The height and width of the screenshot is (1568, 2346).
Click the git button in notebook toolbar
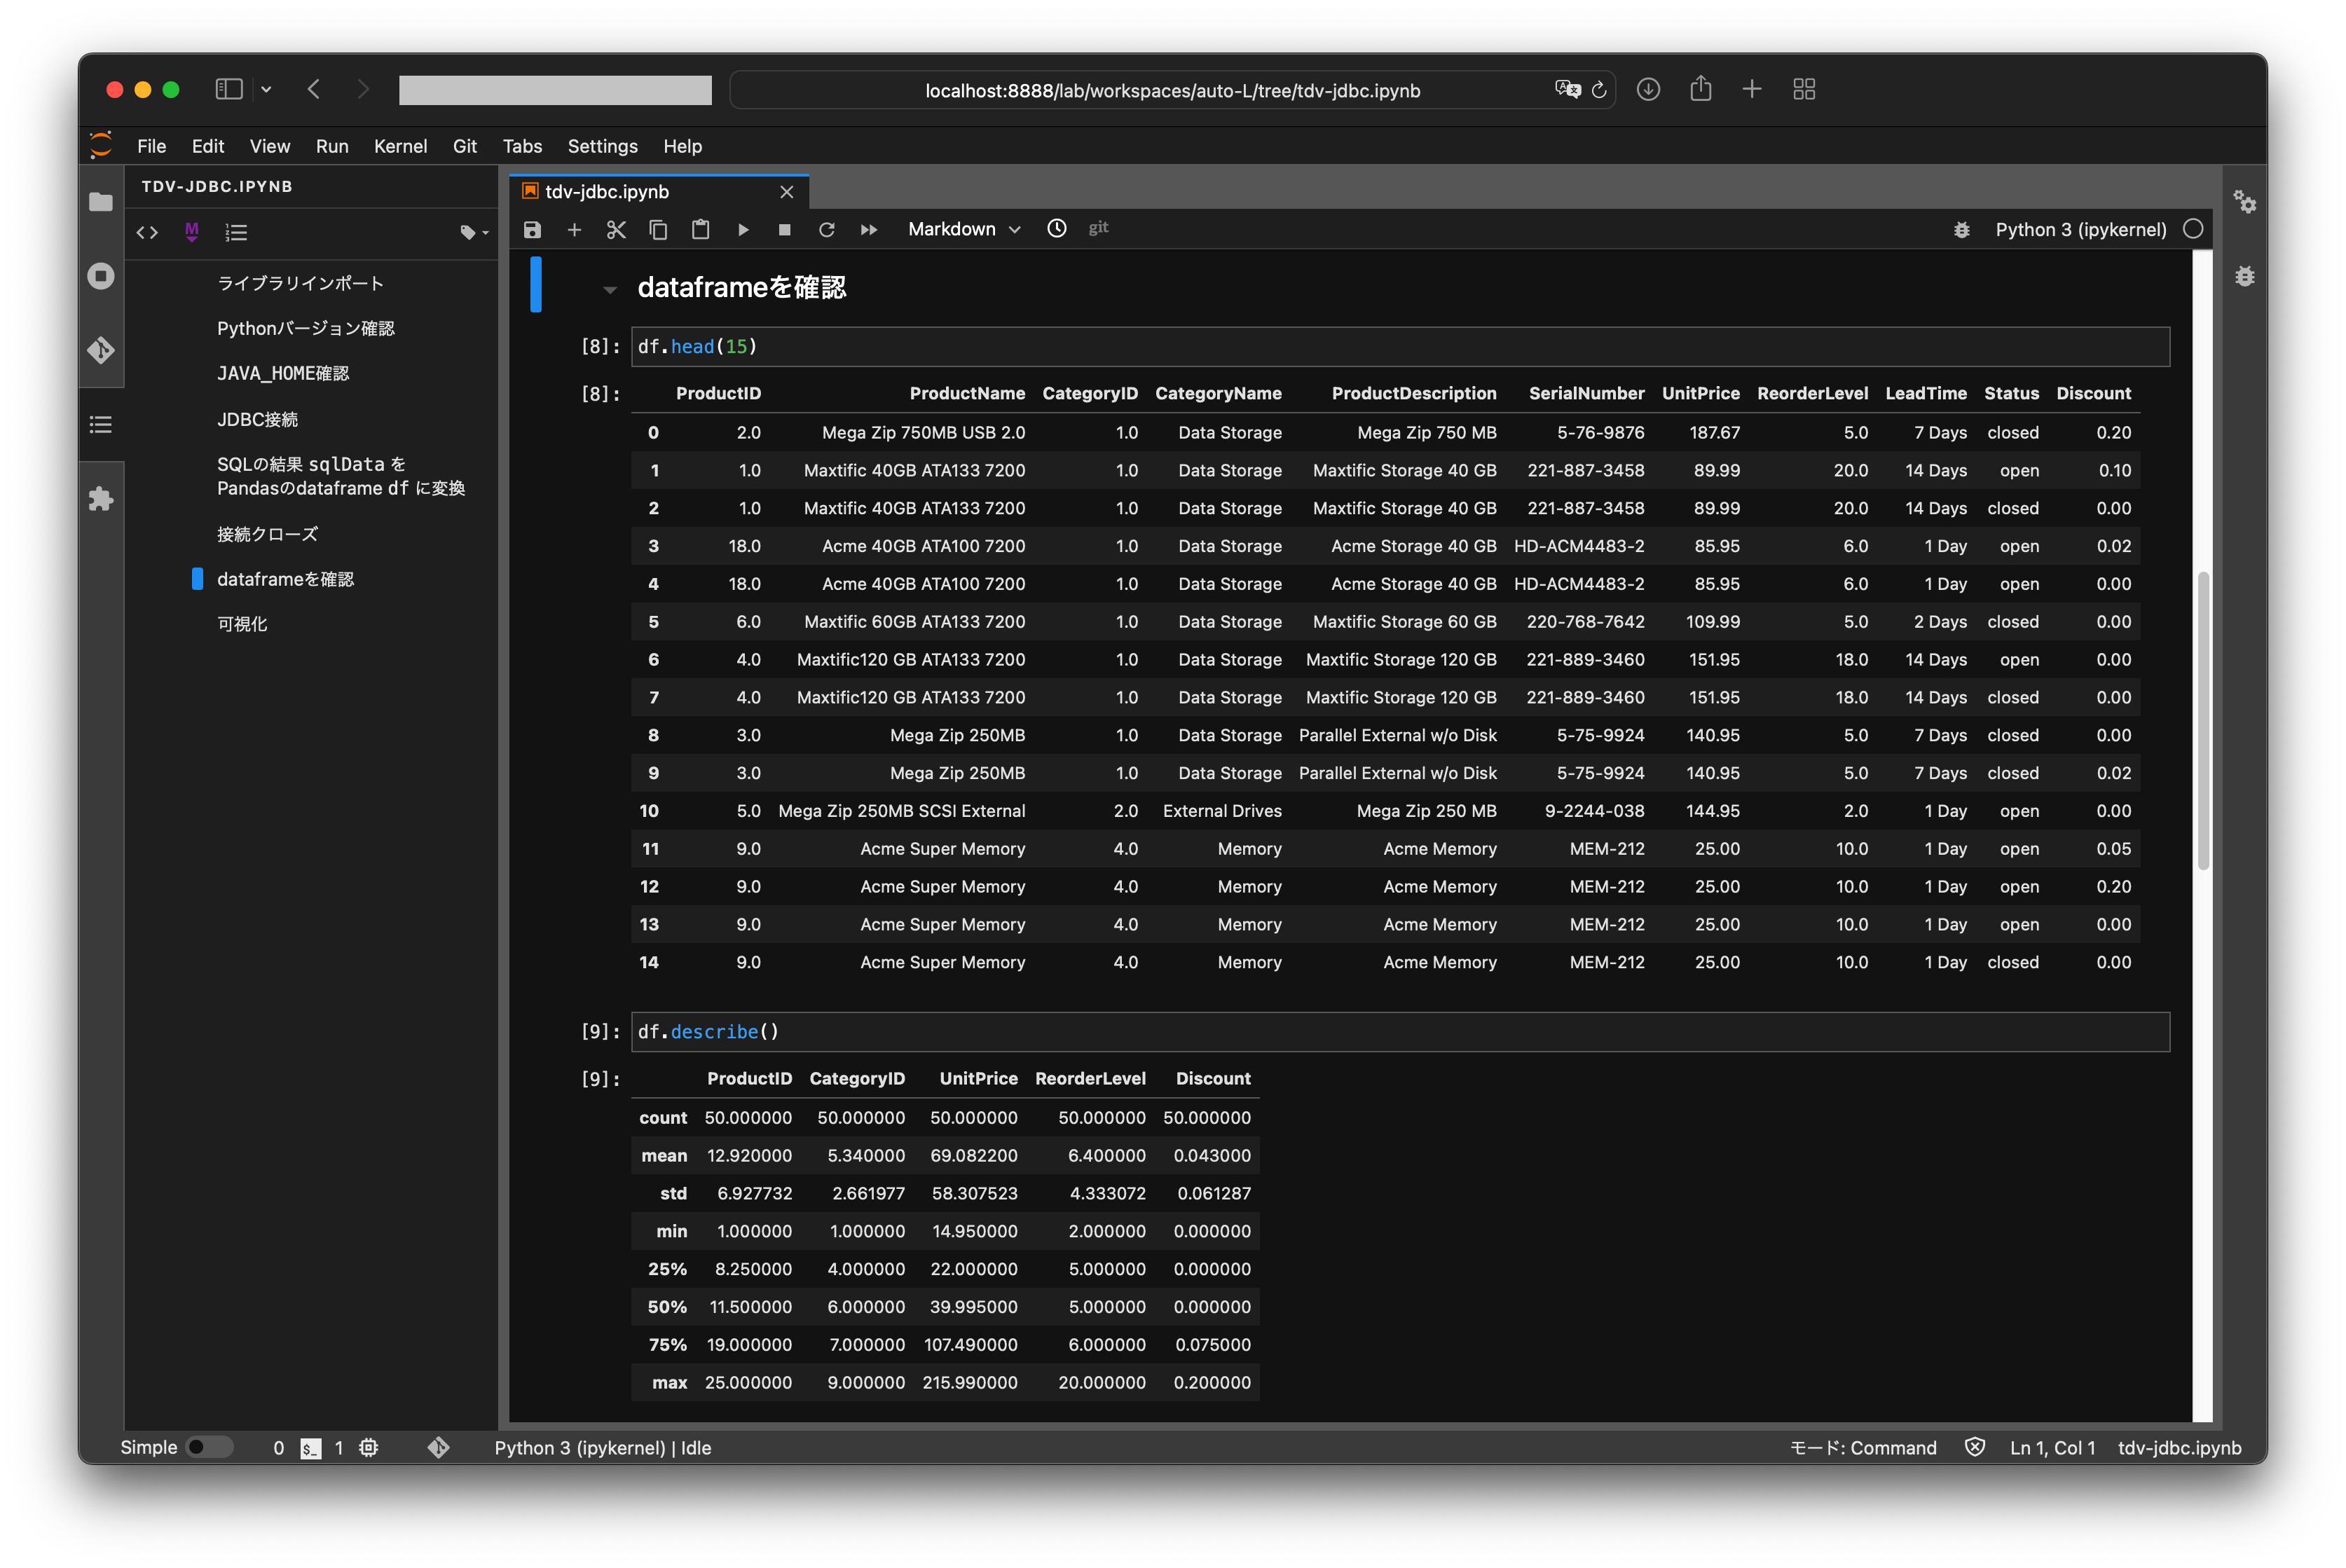(x=1098, y=229)
